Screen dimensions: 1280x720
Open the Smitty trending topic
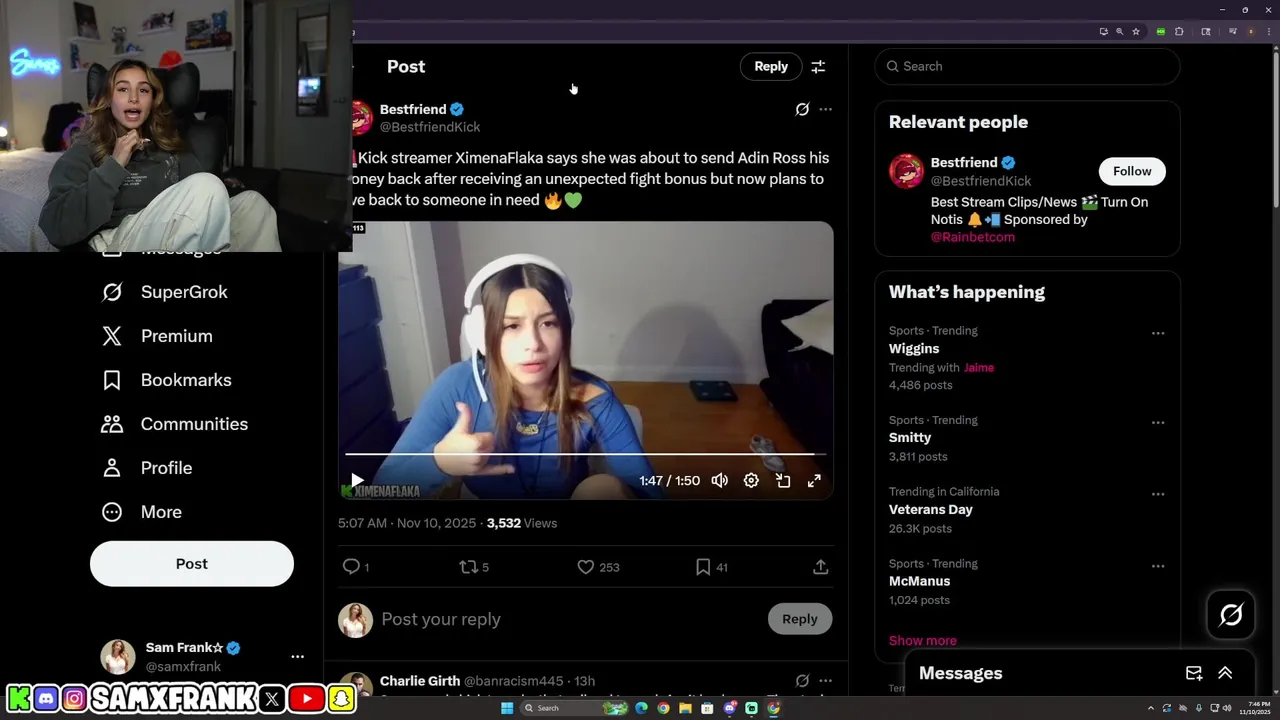(910, 438)
